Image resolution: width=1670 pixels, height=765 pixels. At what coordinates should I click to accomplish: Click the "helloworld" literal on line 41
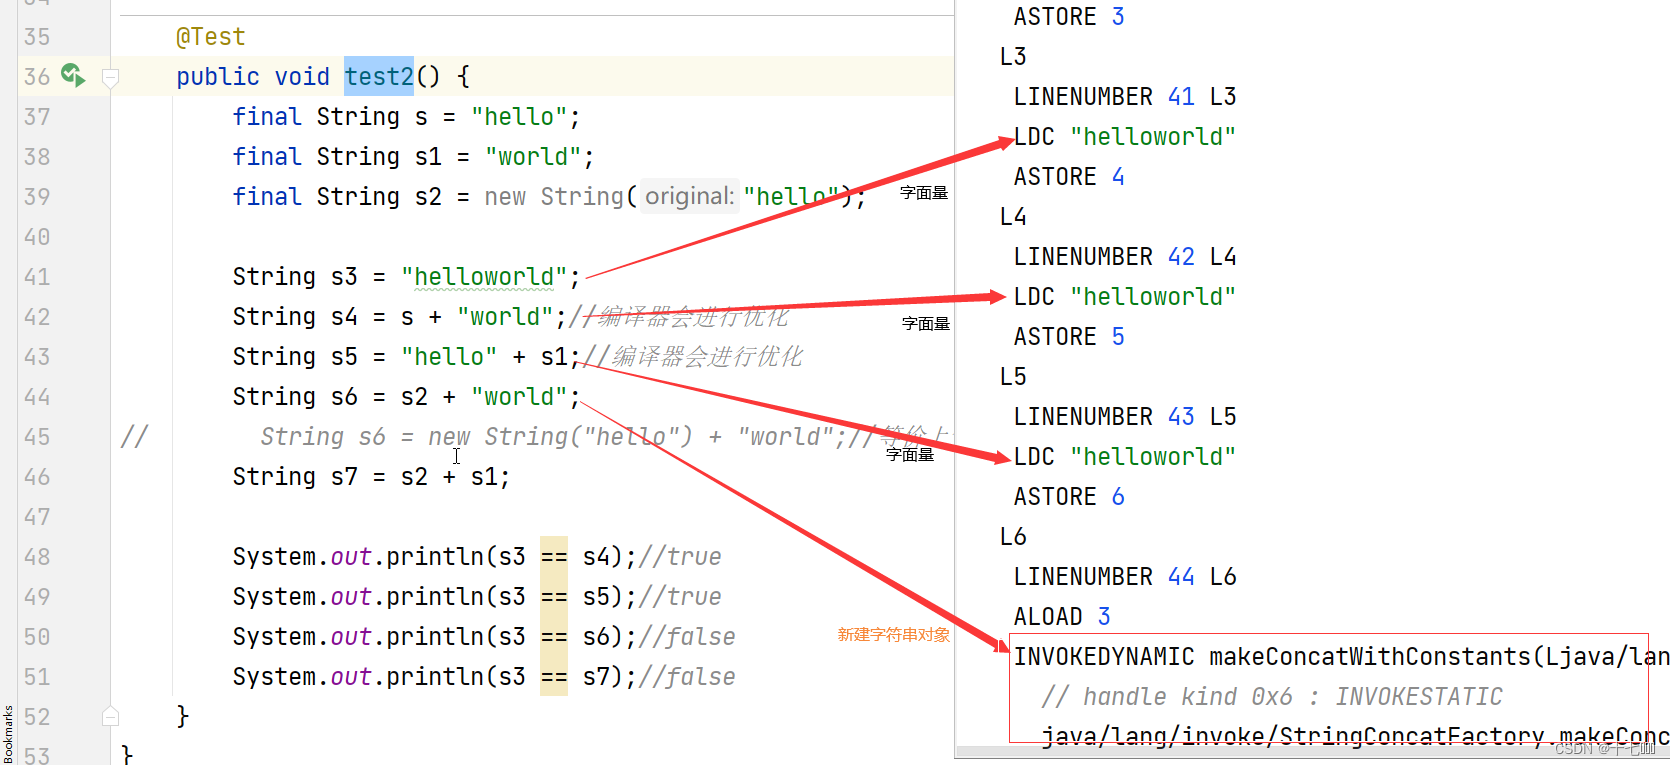click(484, 277)
